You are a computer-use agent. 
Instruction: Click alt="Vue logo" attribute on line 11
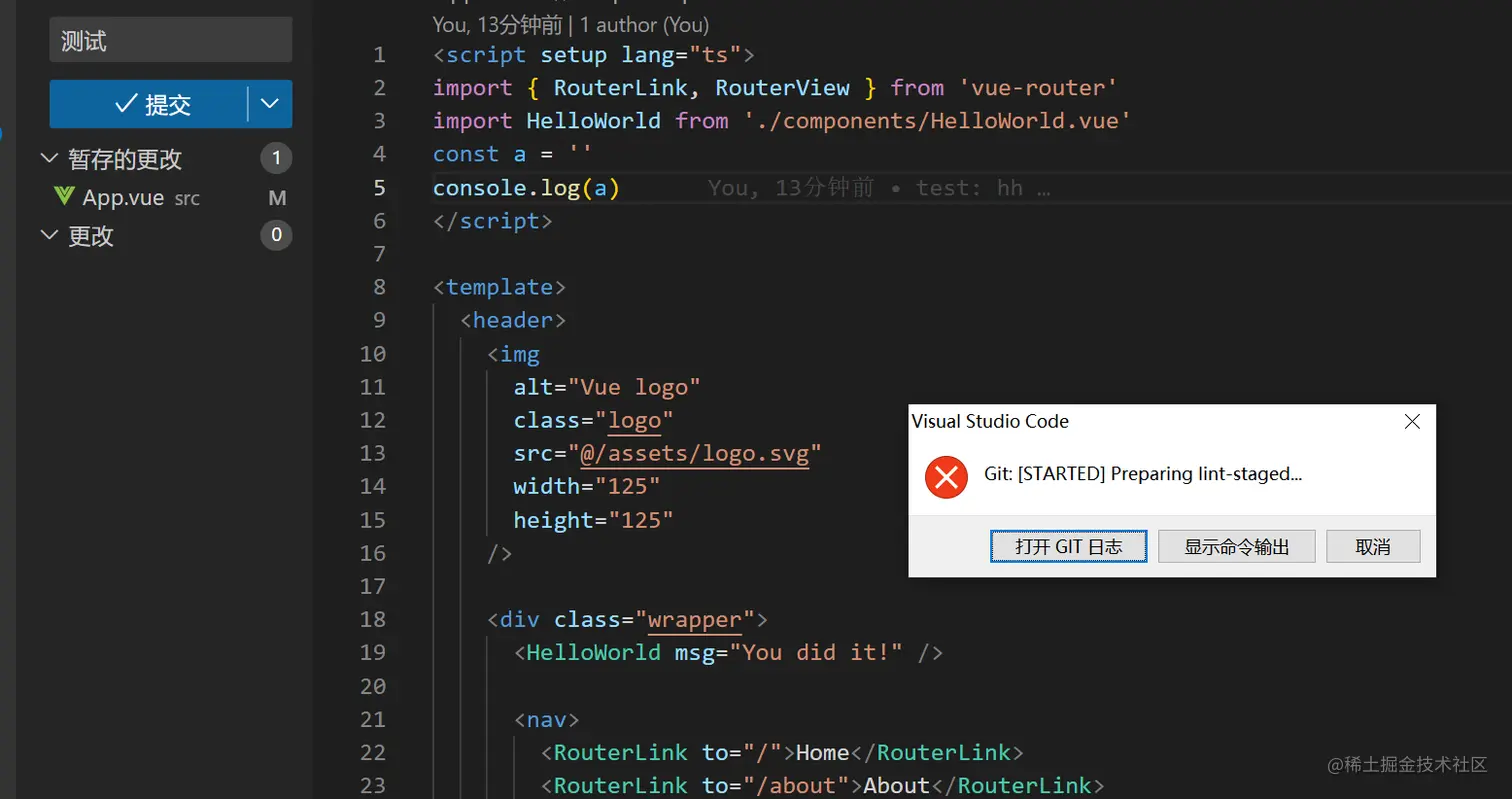(x=606, y=387)
